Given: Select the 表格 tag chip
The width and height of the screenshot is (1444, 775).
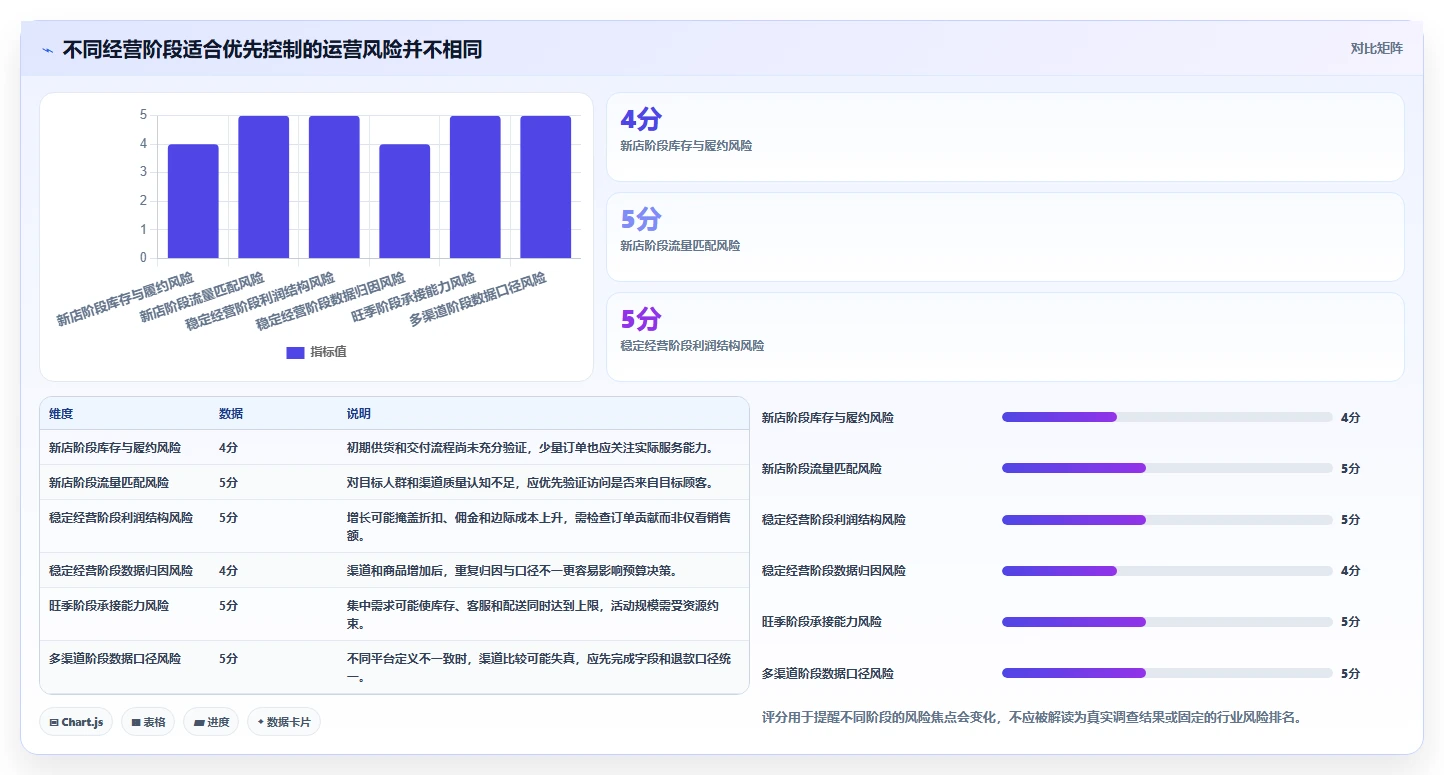Looking at the screenshot, I should (x=148, y=722).
